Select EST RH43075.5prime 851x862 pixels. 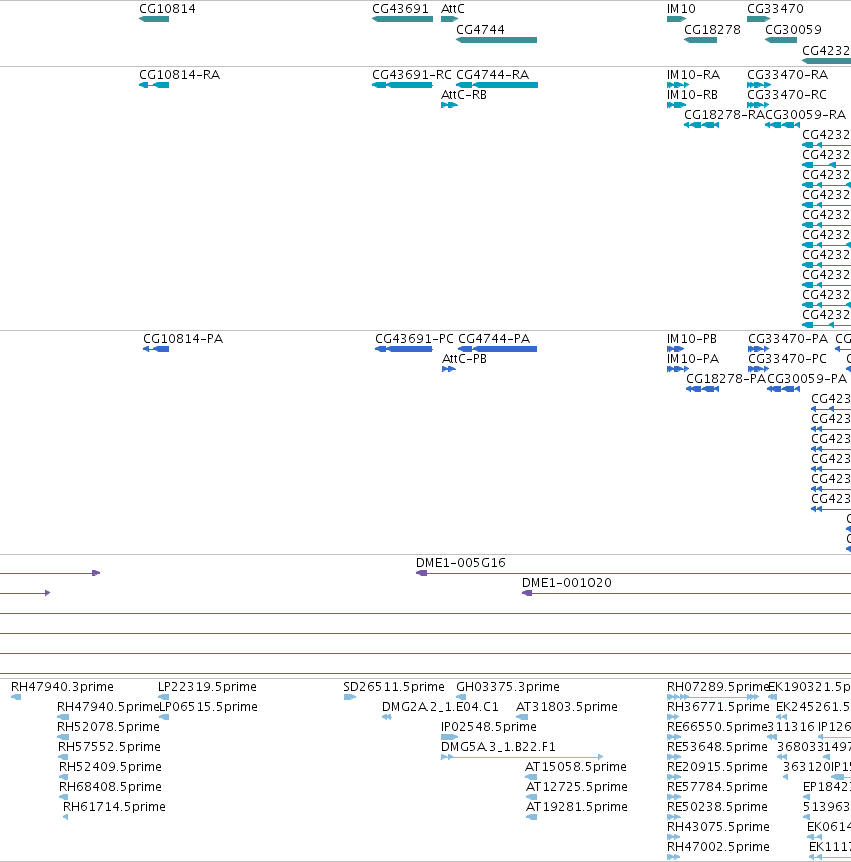pos(673,837)
